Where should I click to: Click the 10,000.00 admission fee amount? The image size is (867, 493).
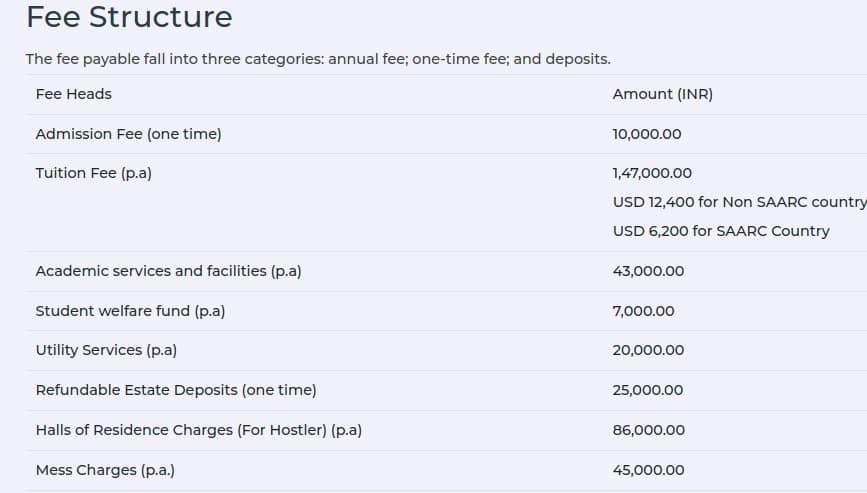[x=647, y=134]
